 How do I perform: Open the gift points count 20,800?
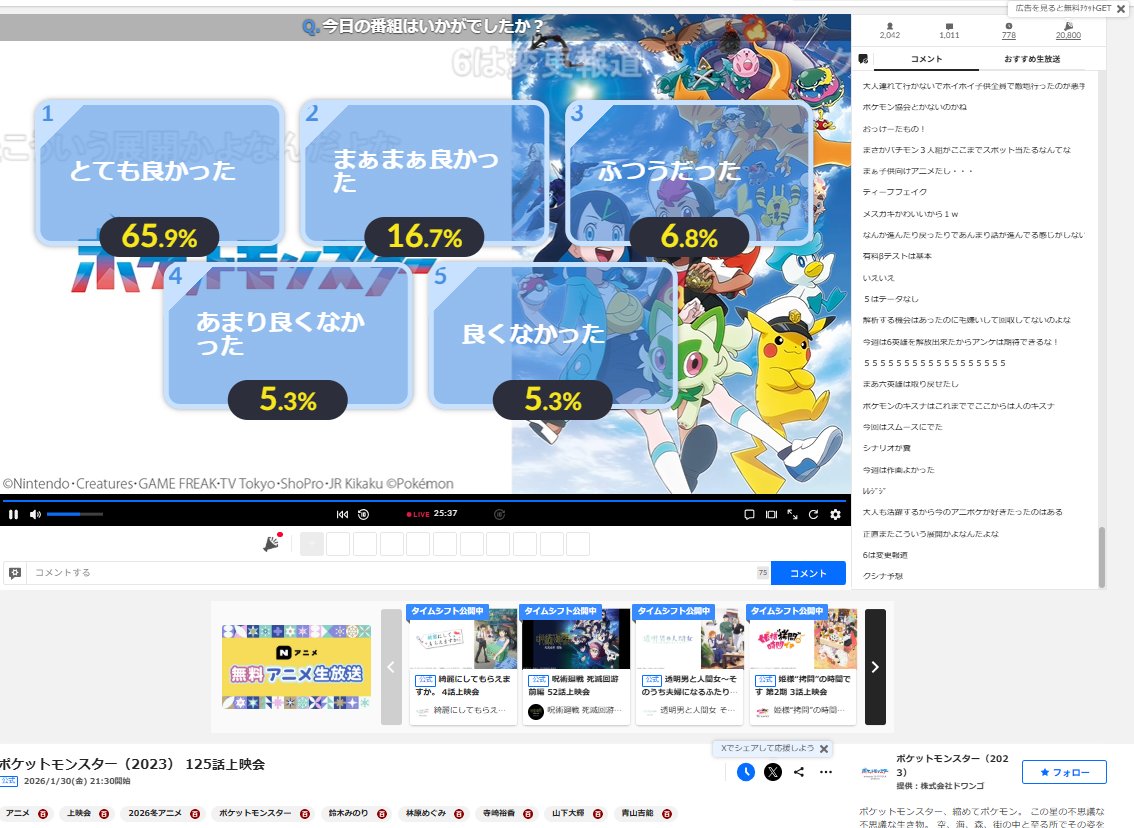(1068, 30)
